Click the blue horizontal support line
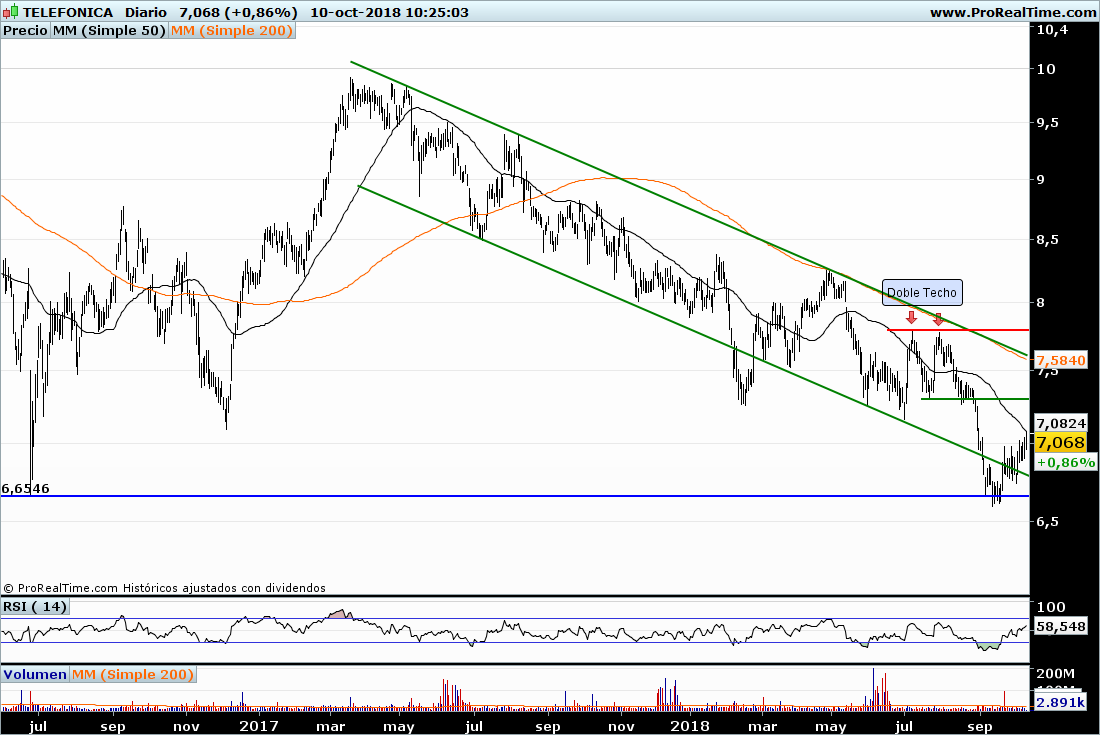The height and width of the screenshot is (735, 1100). [x=515, y=496]
